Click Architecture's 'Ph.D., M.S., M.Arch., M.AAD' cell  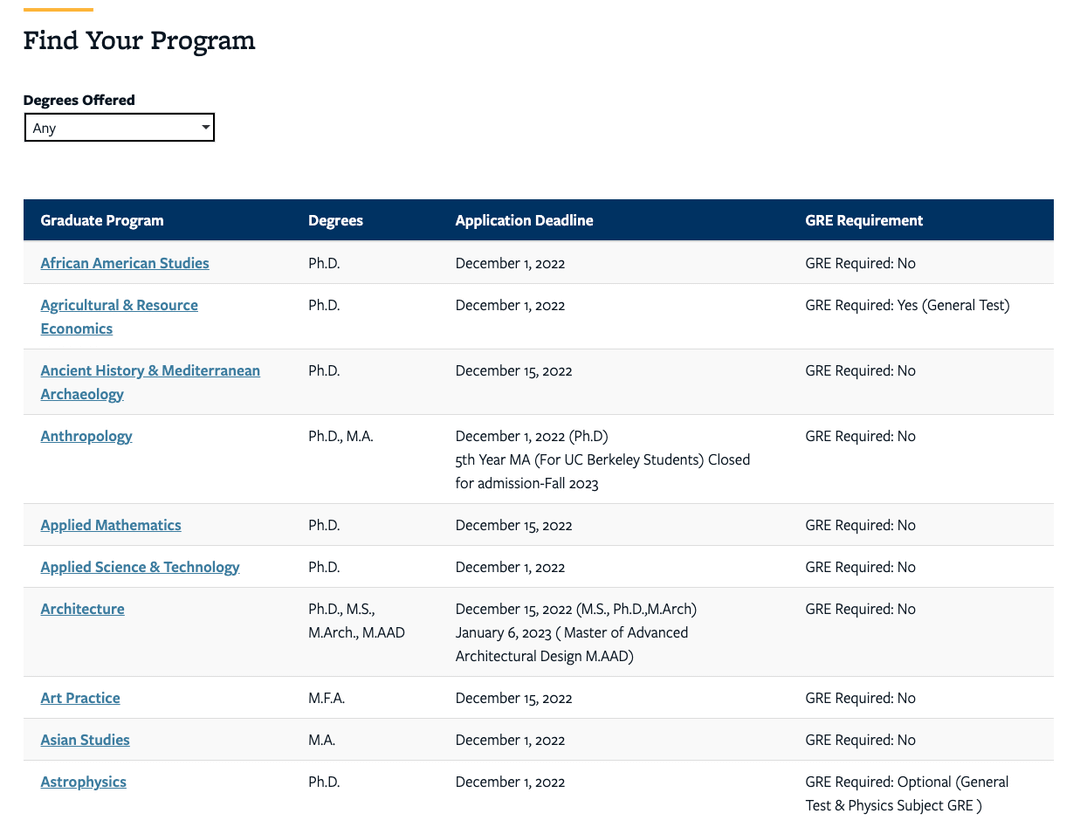356,621
